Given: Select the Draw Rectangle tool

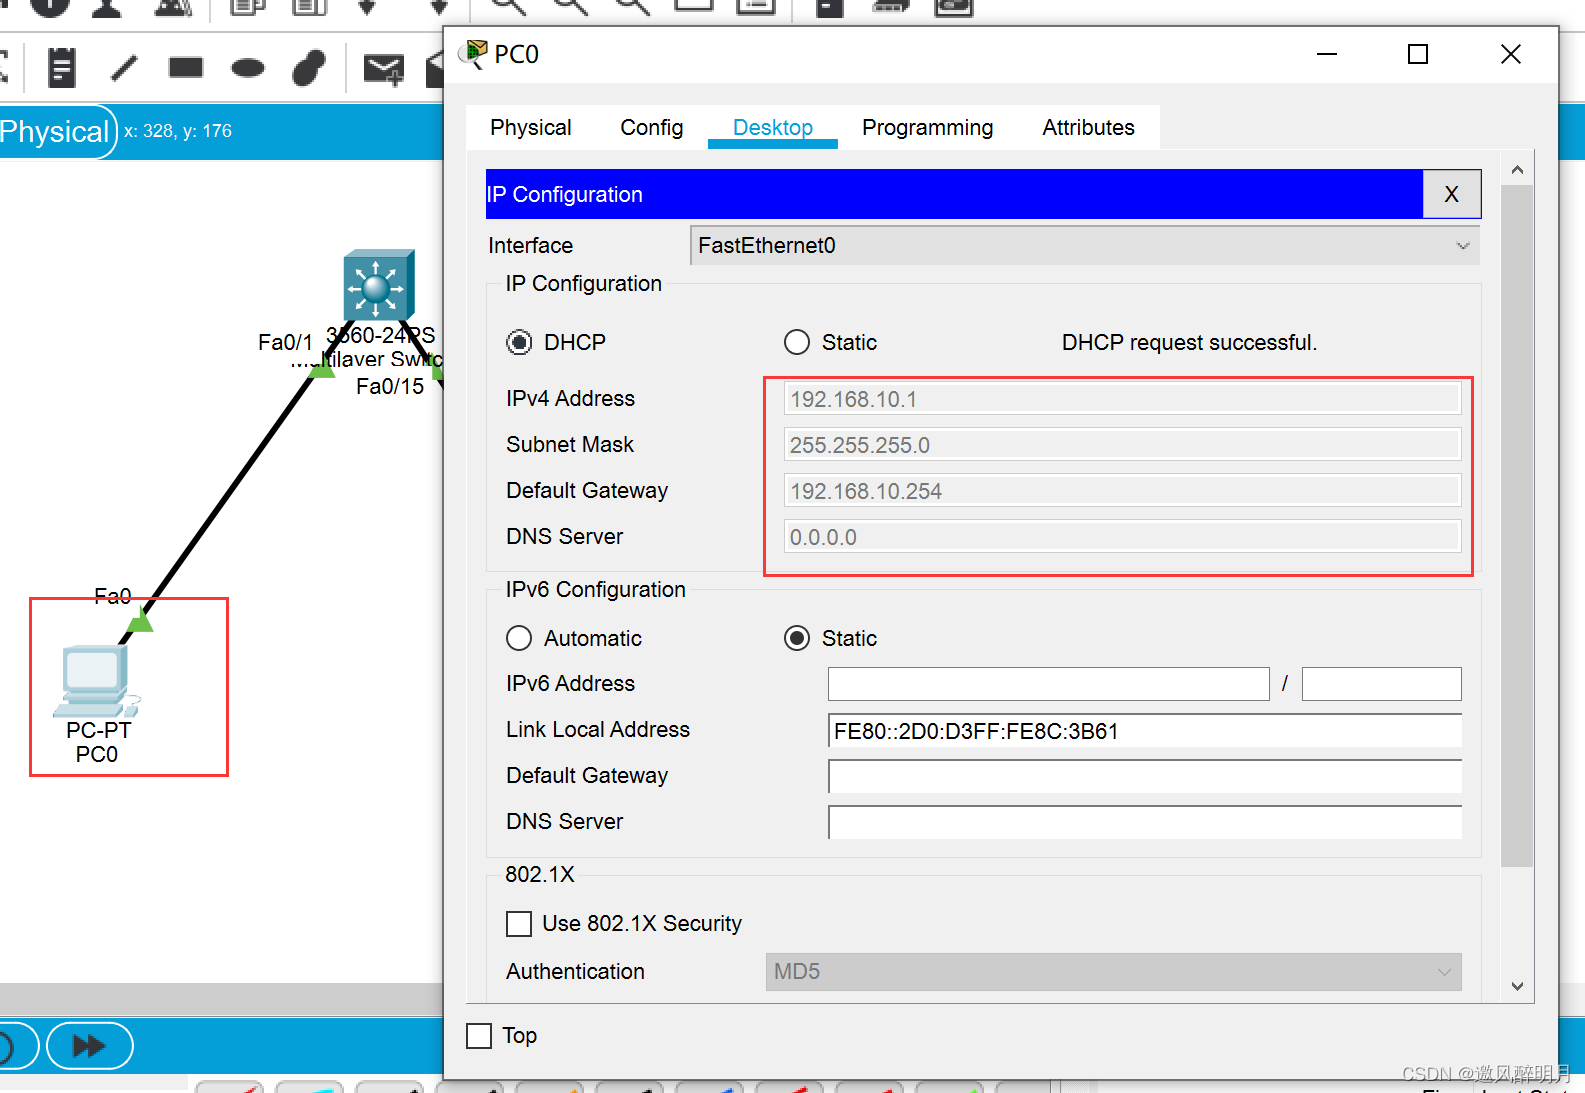Looking at the screenshot, I should [186, 68].
